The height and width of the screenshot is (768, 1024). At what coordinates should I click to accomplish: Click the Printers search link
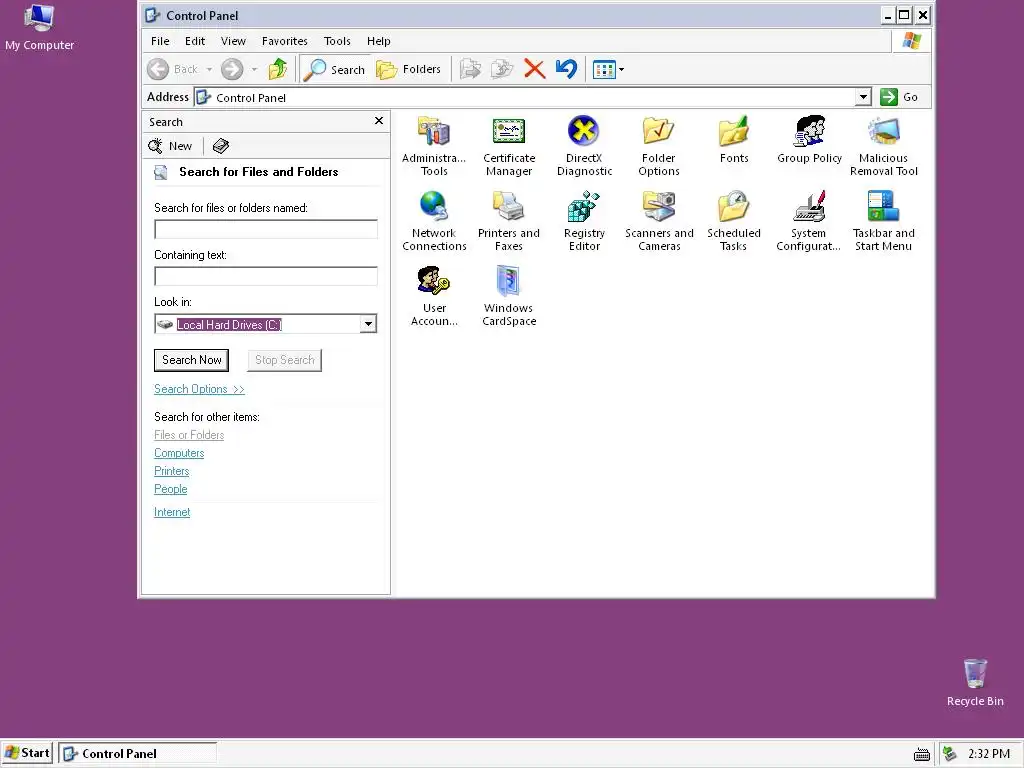(x=172, y=472)
